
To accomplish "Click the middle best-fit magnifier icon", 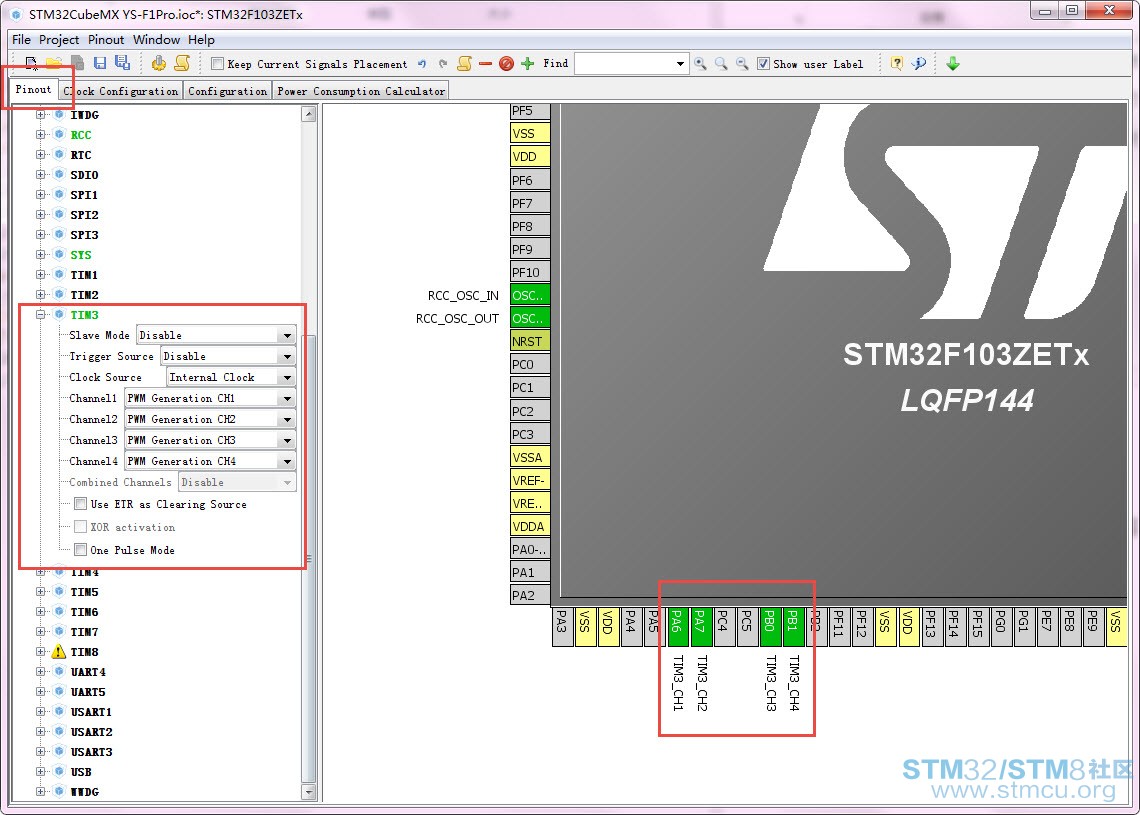I will [721, 64].
